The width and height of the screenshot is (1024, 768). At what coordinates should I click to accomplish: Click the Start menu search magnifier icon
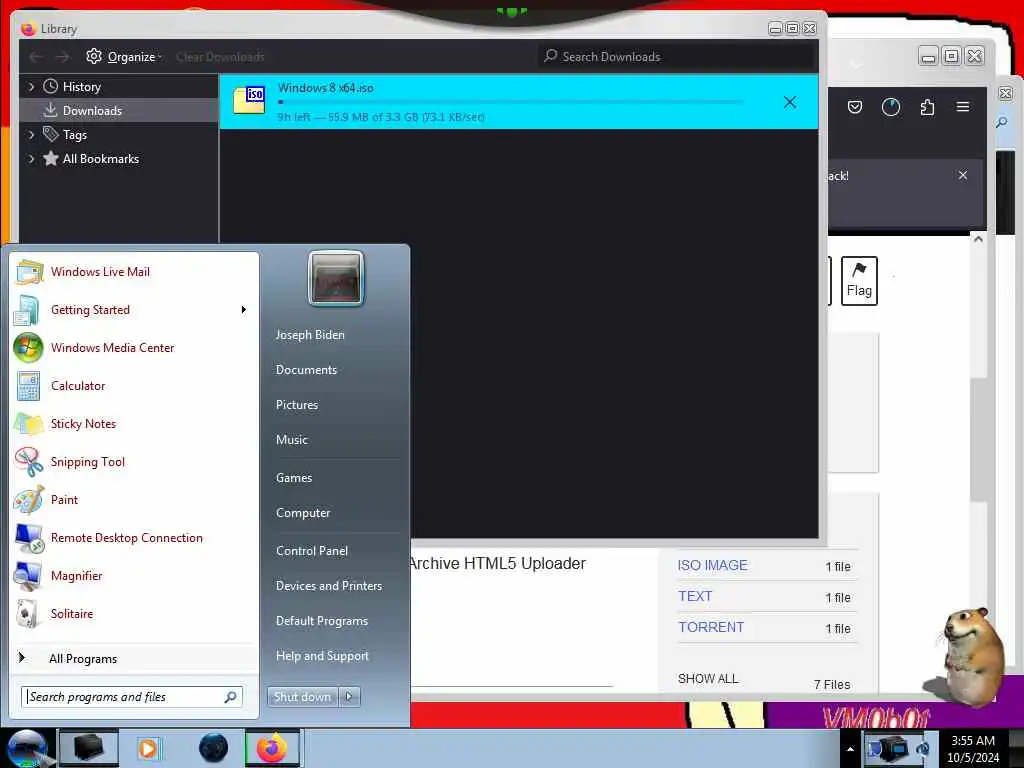(x=231, y=697)
